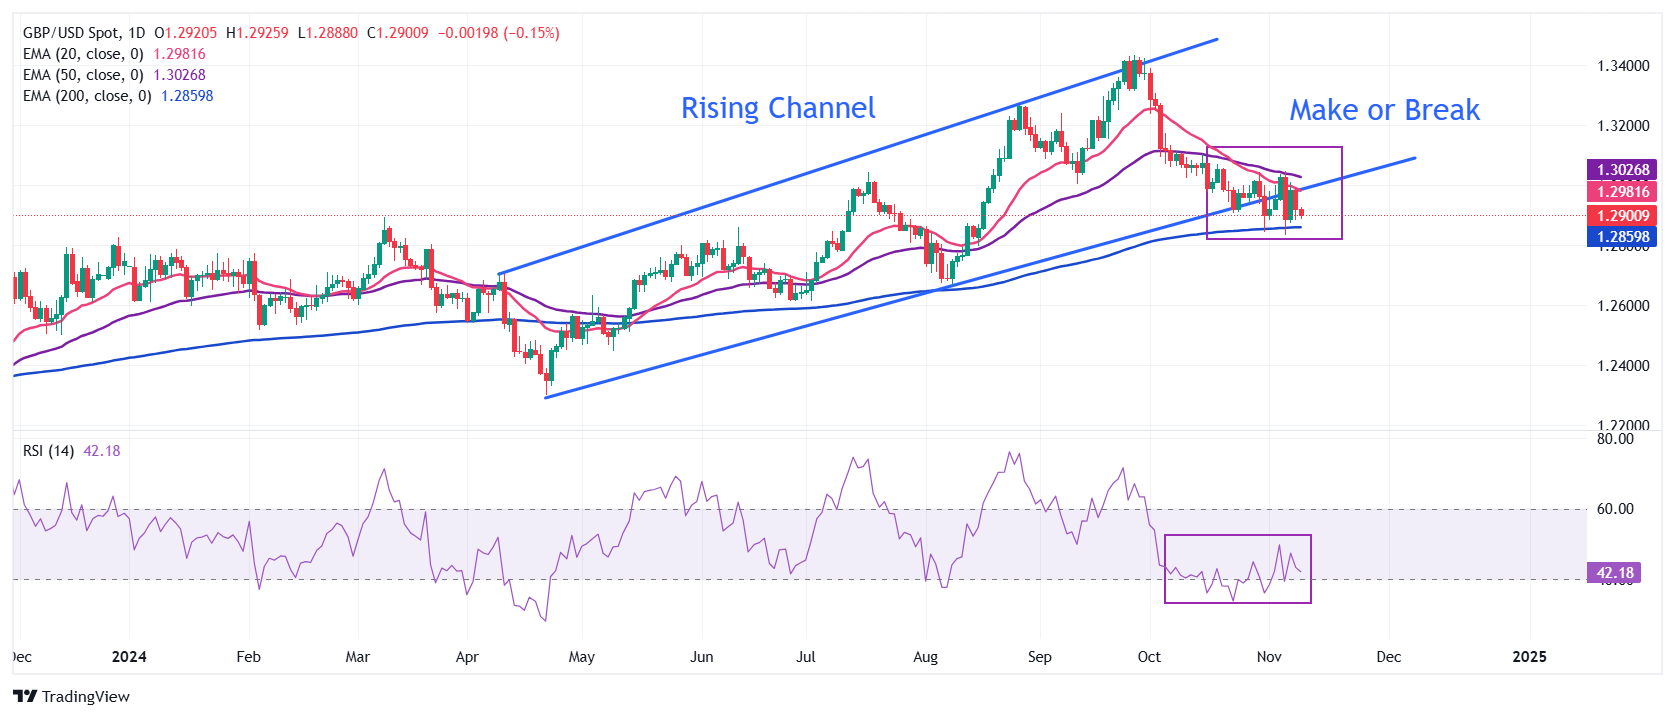Image resolution: width=1675 pixels, height=718 pixels.
Task: Select the EMA 50 indicator legend
Action: click(83, 75)
